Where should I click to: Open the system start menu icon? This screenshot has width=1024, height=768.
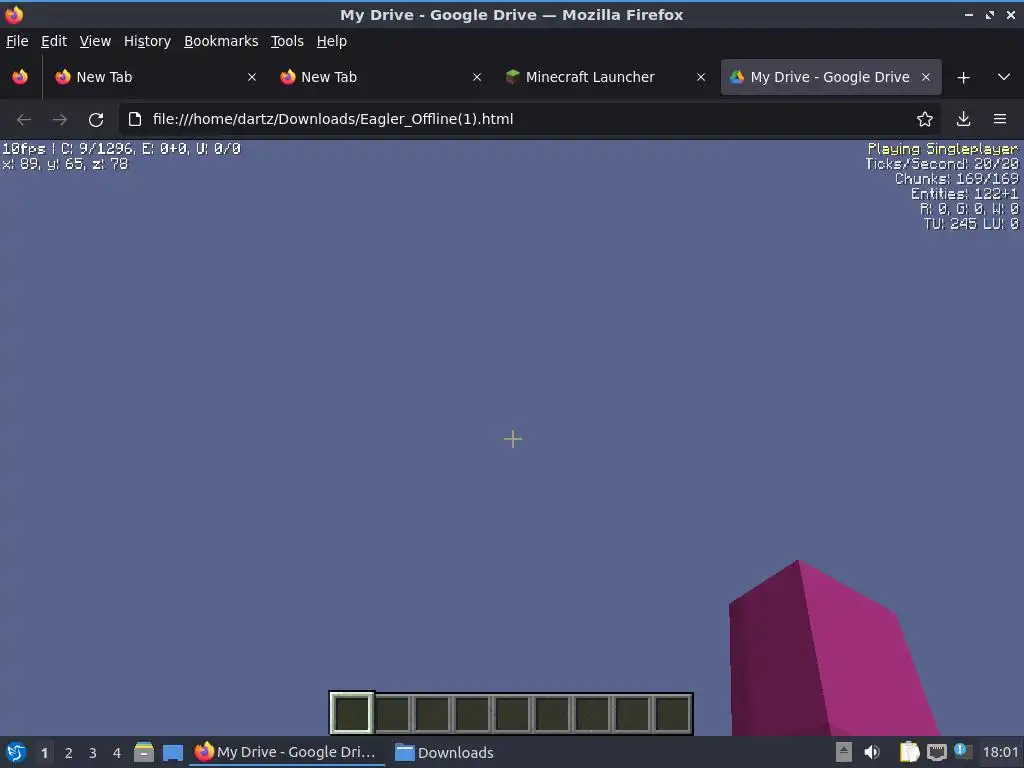point(16,752)
